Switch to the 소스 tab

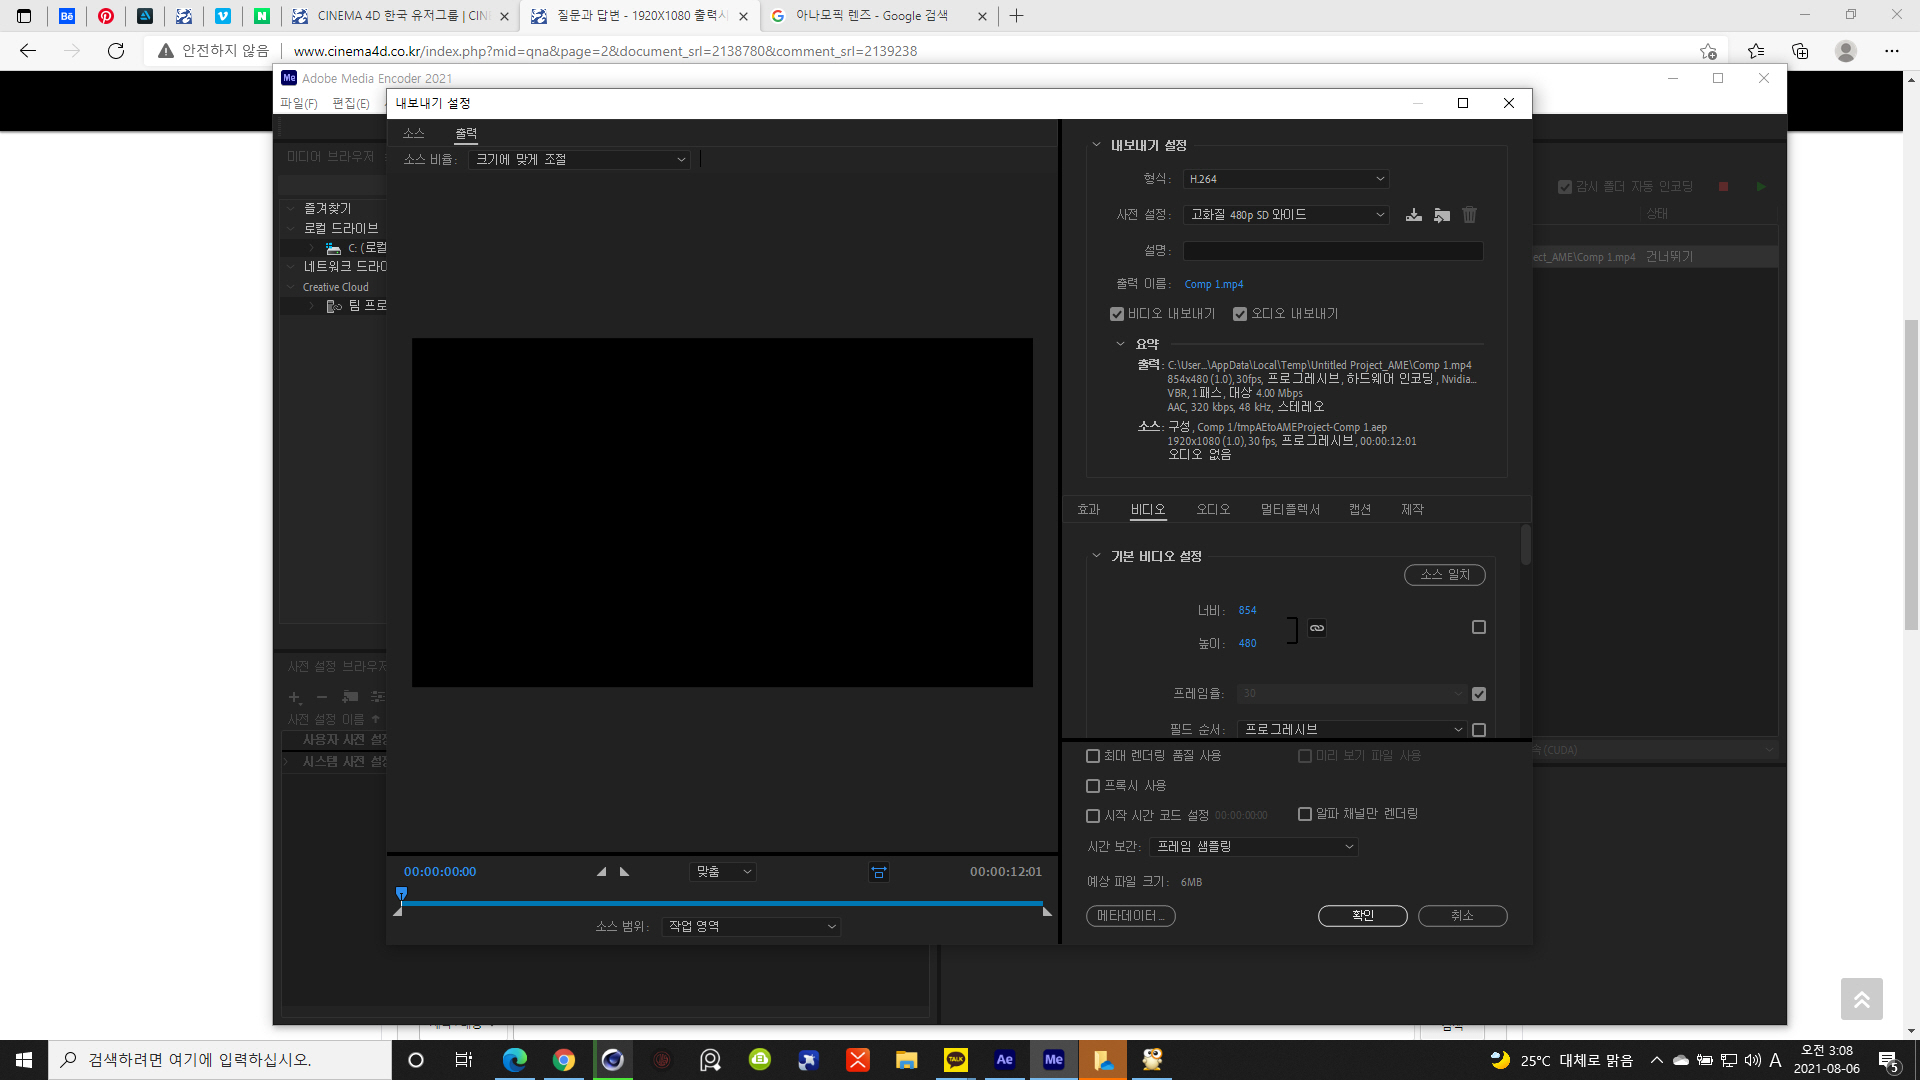pos(414,134)
